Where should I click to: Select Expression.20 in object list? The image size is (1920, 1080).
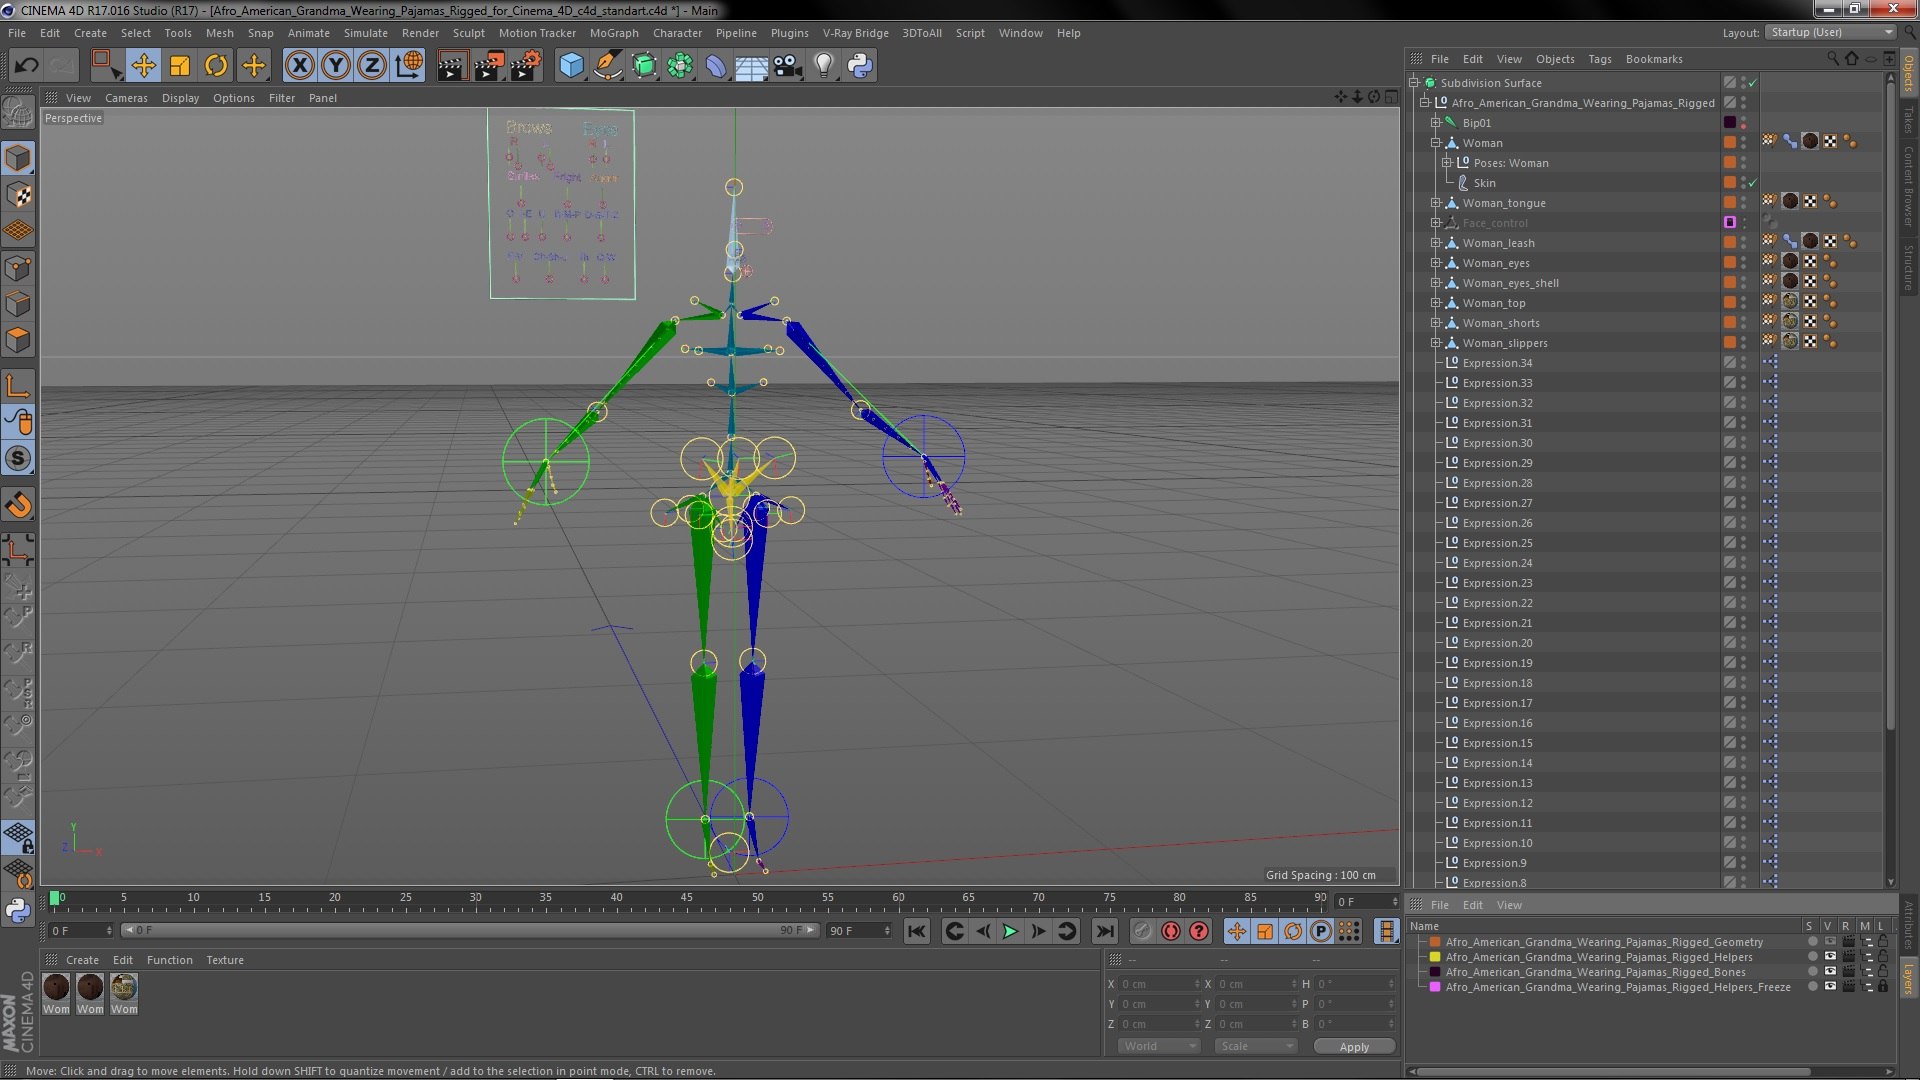click(1497, 643)
